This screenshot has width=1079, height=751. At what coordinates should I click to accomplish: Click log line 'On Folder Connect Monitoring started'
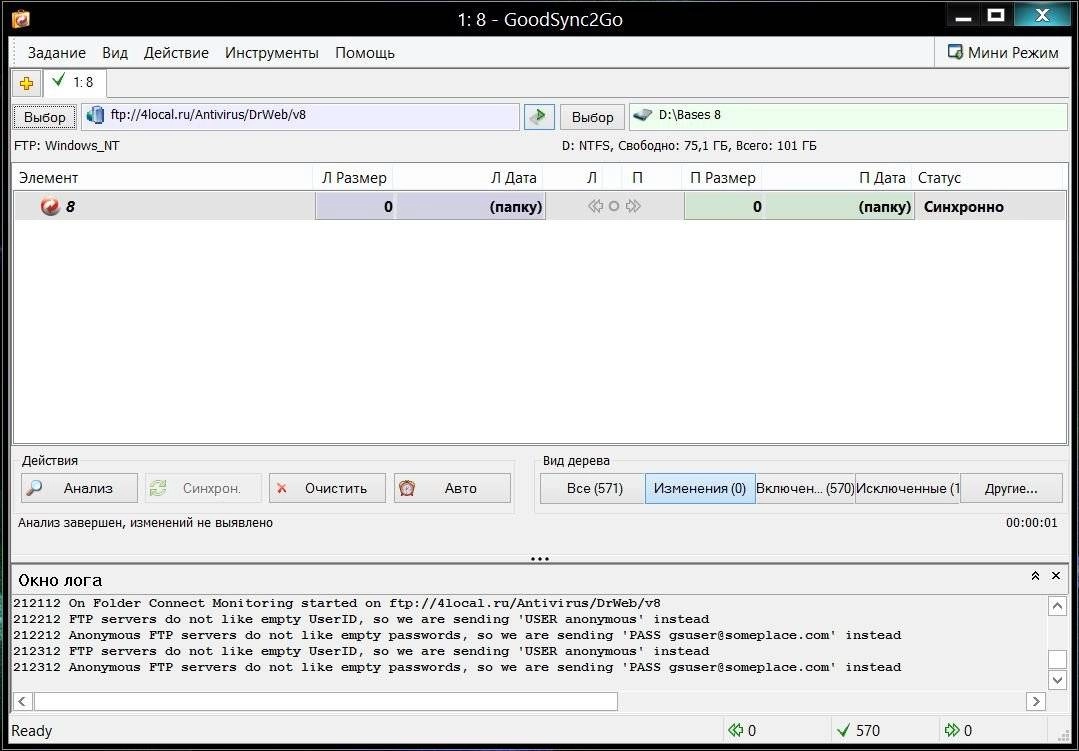[x=337, y=603]
